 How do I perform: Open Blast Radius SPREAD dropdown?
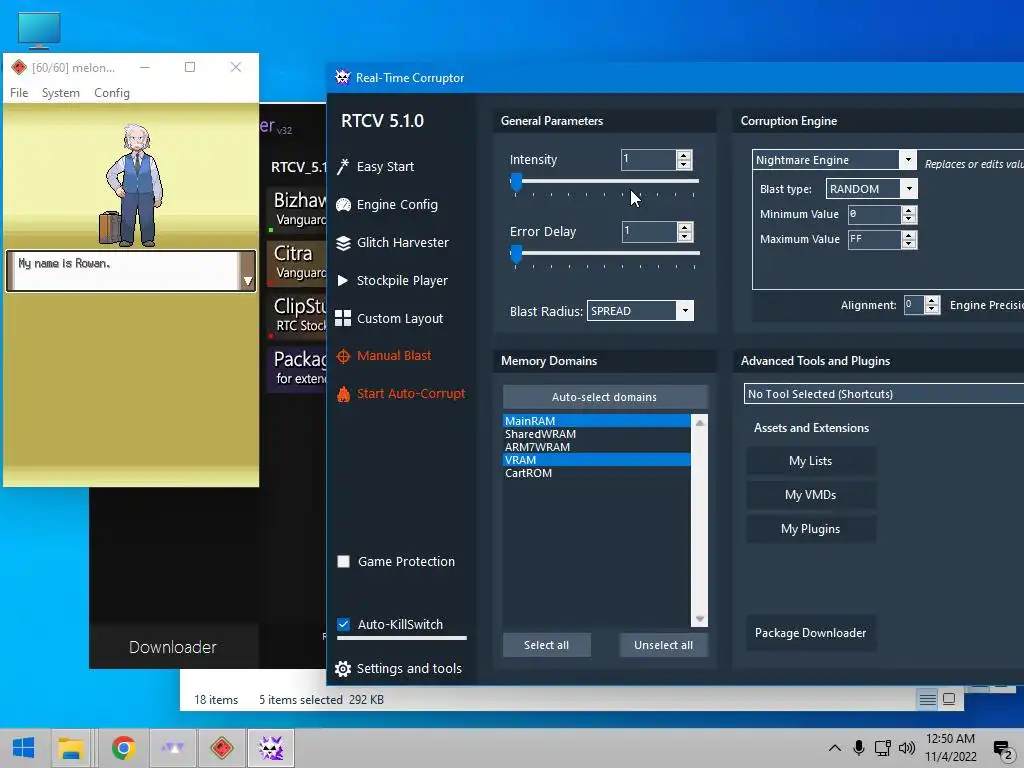[x=685, y=311]
